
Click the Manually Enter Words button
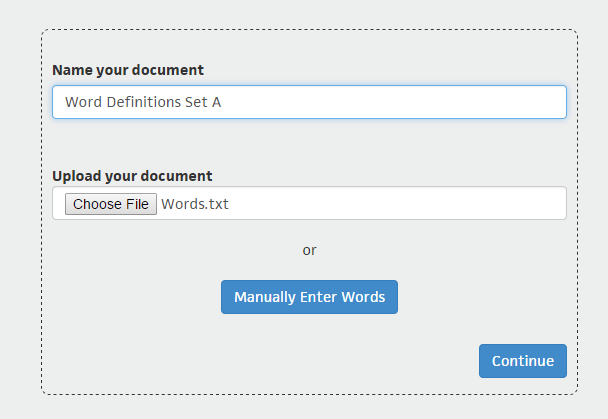[309, 297]
